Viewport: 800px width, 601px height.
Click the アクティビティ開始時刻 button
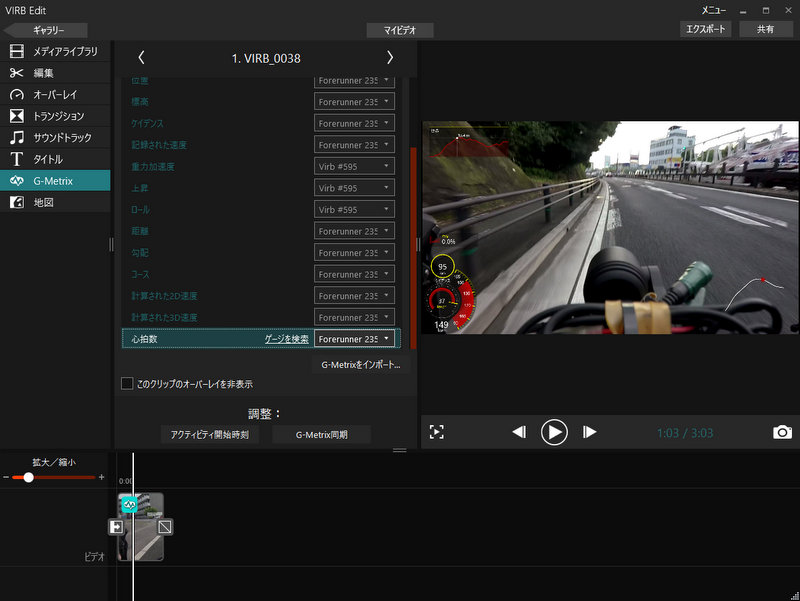coord(210,435)
